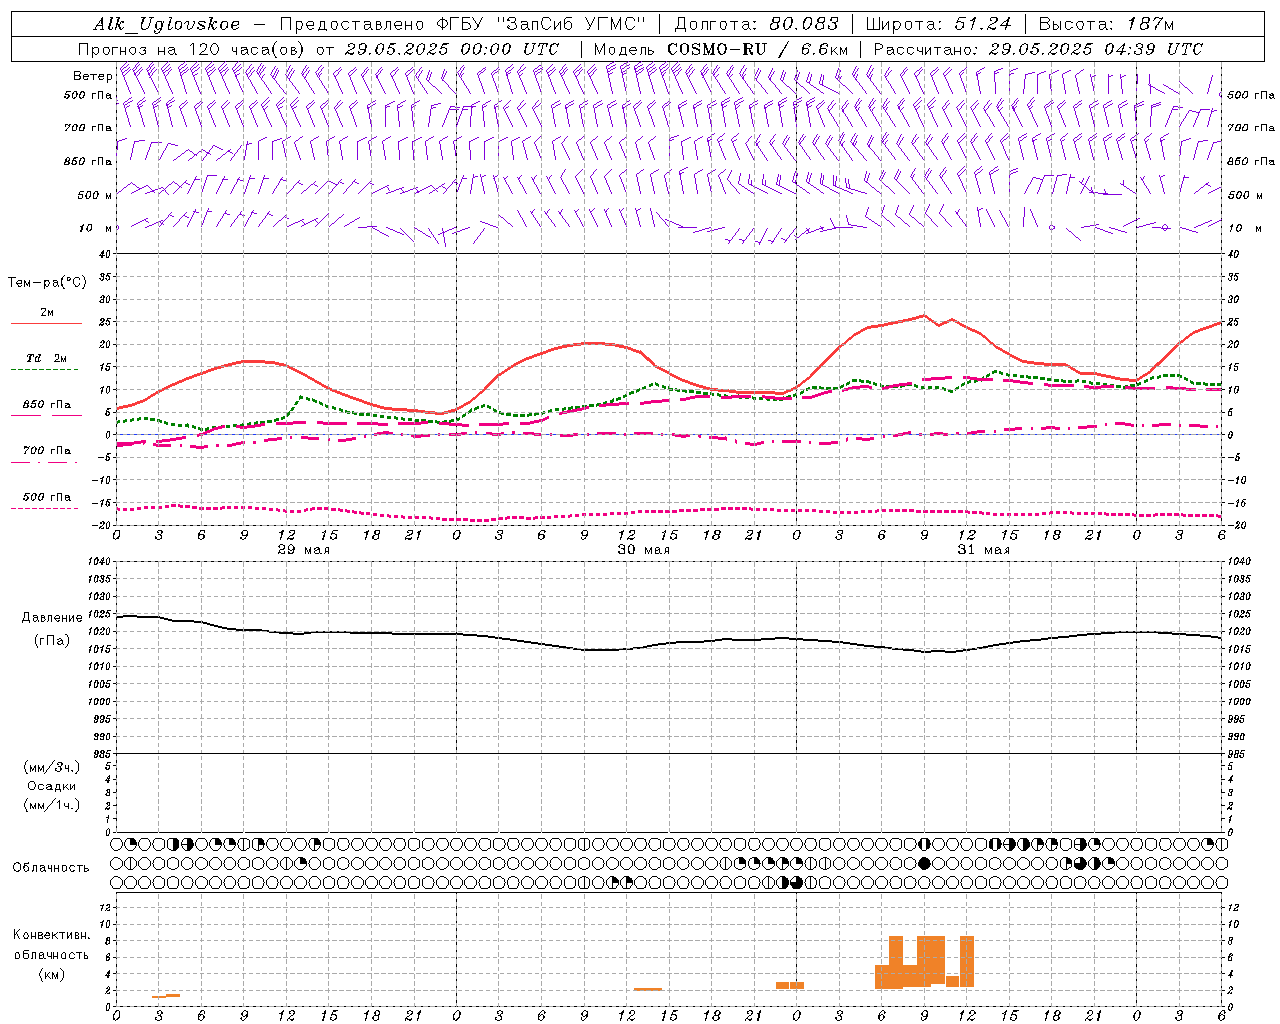Click the dotted magenta "500 гПа" temperature legend

[46, 497]
